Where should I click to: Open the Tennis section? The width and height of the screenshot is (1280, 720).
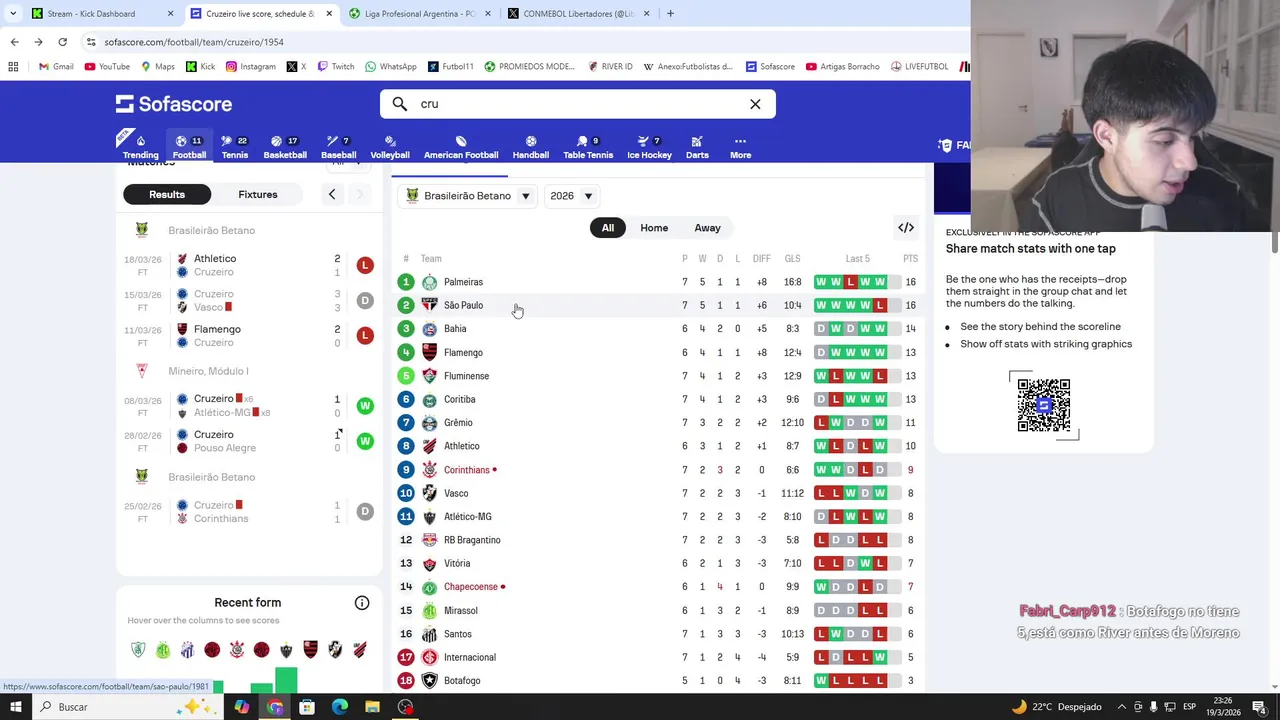(235, 147)
